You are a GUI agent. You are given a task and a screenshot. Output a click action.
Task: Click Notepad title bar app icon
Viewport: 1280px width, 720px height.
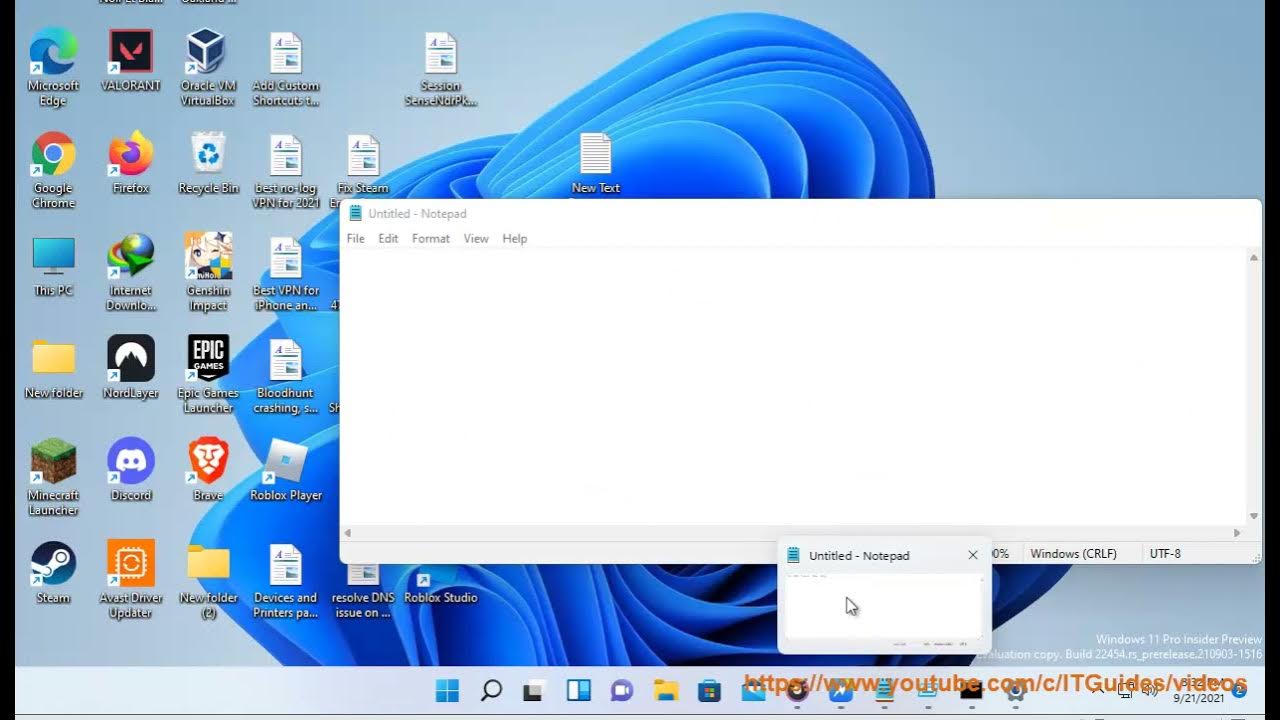(355, 213)
